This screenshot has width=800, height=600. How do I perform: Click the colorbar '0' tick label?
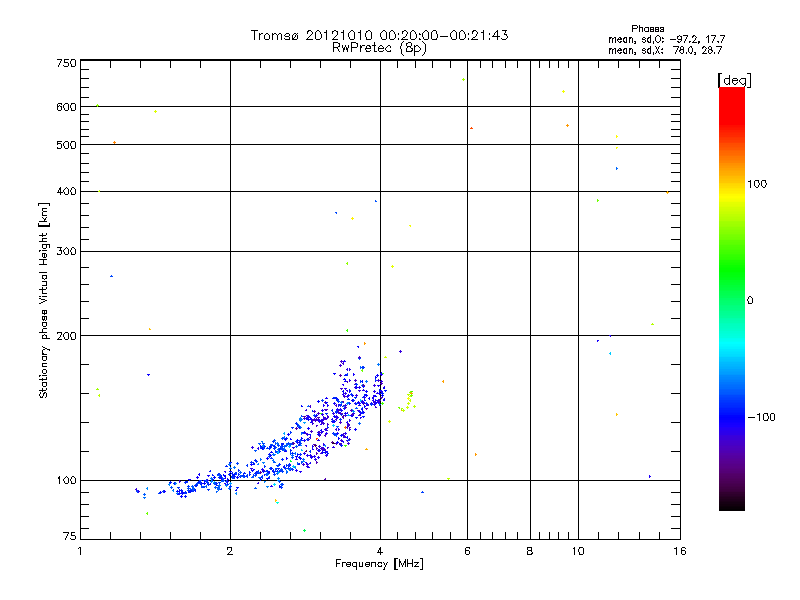750,301
